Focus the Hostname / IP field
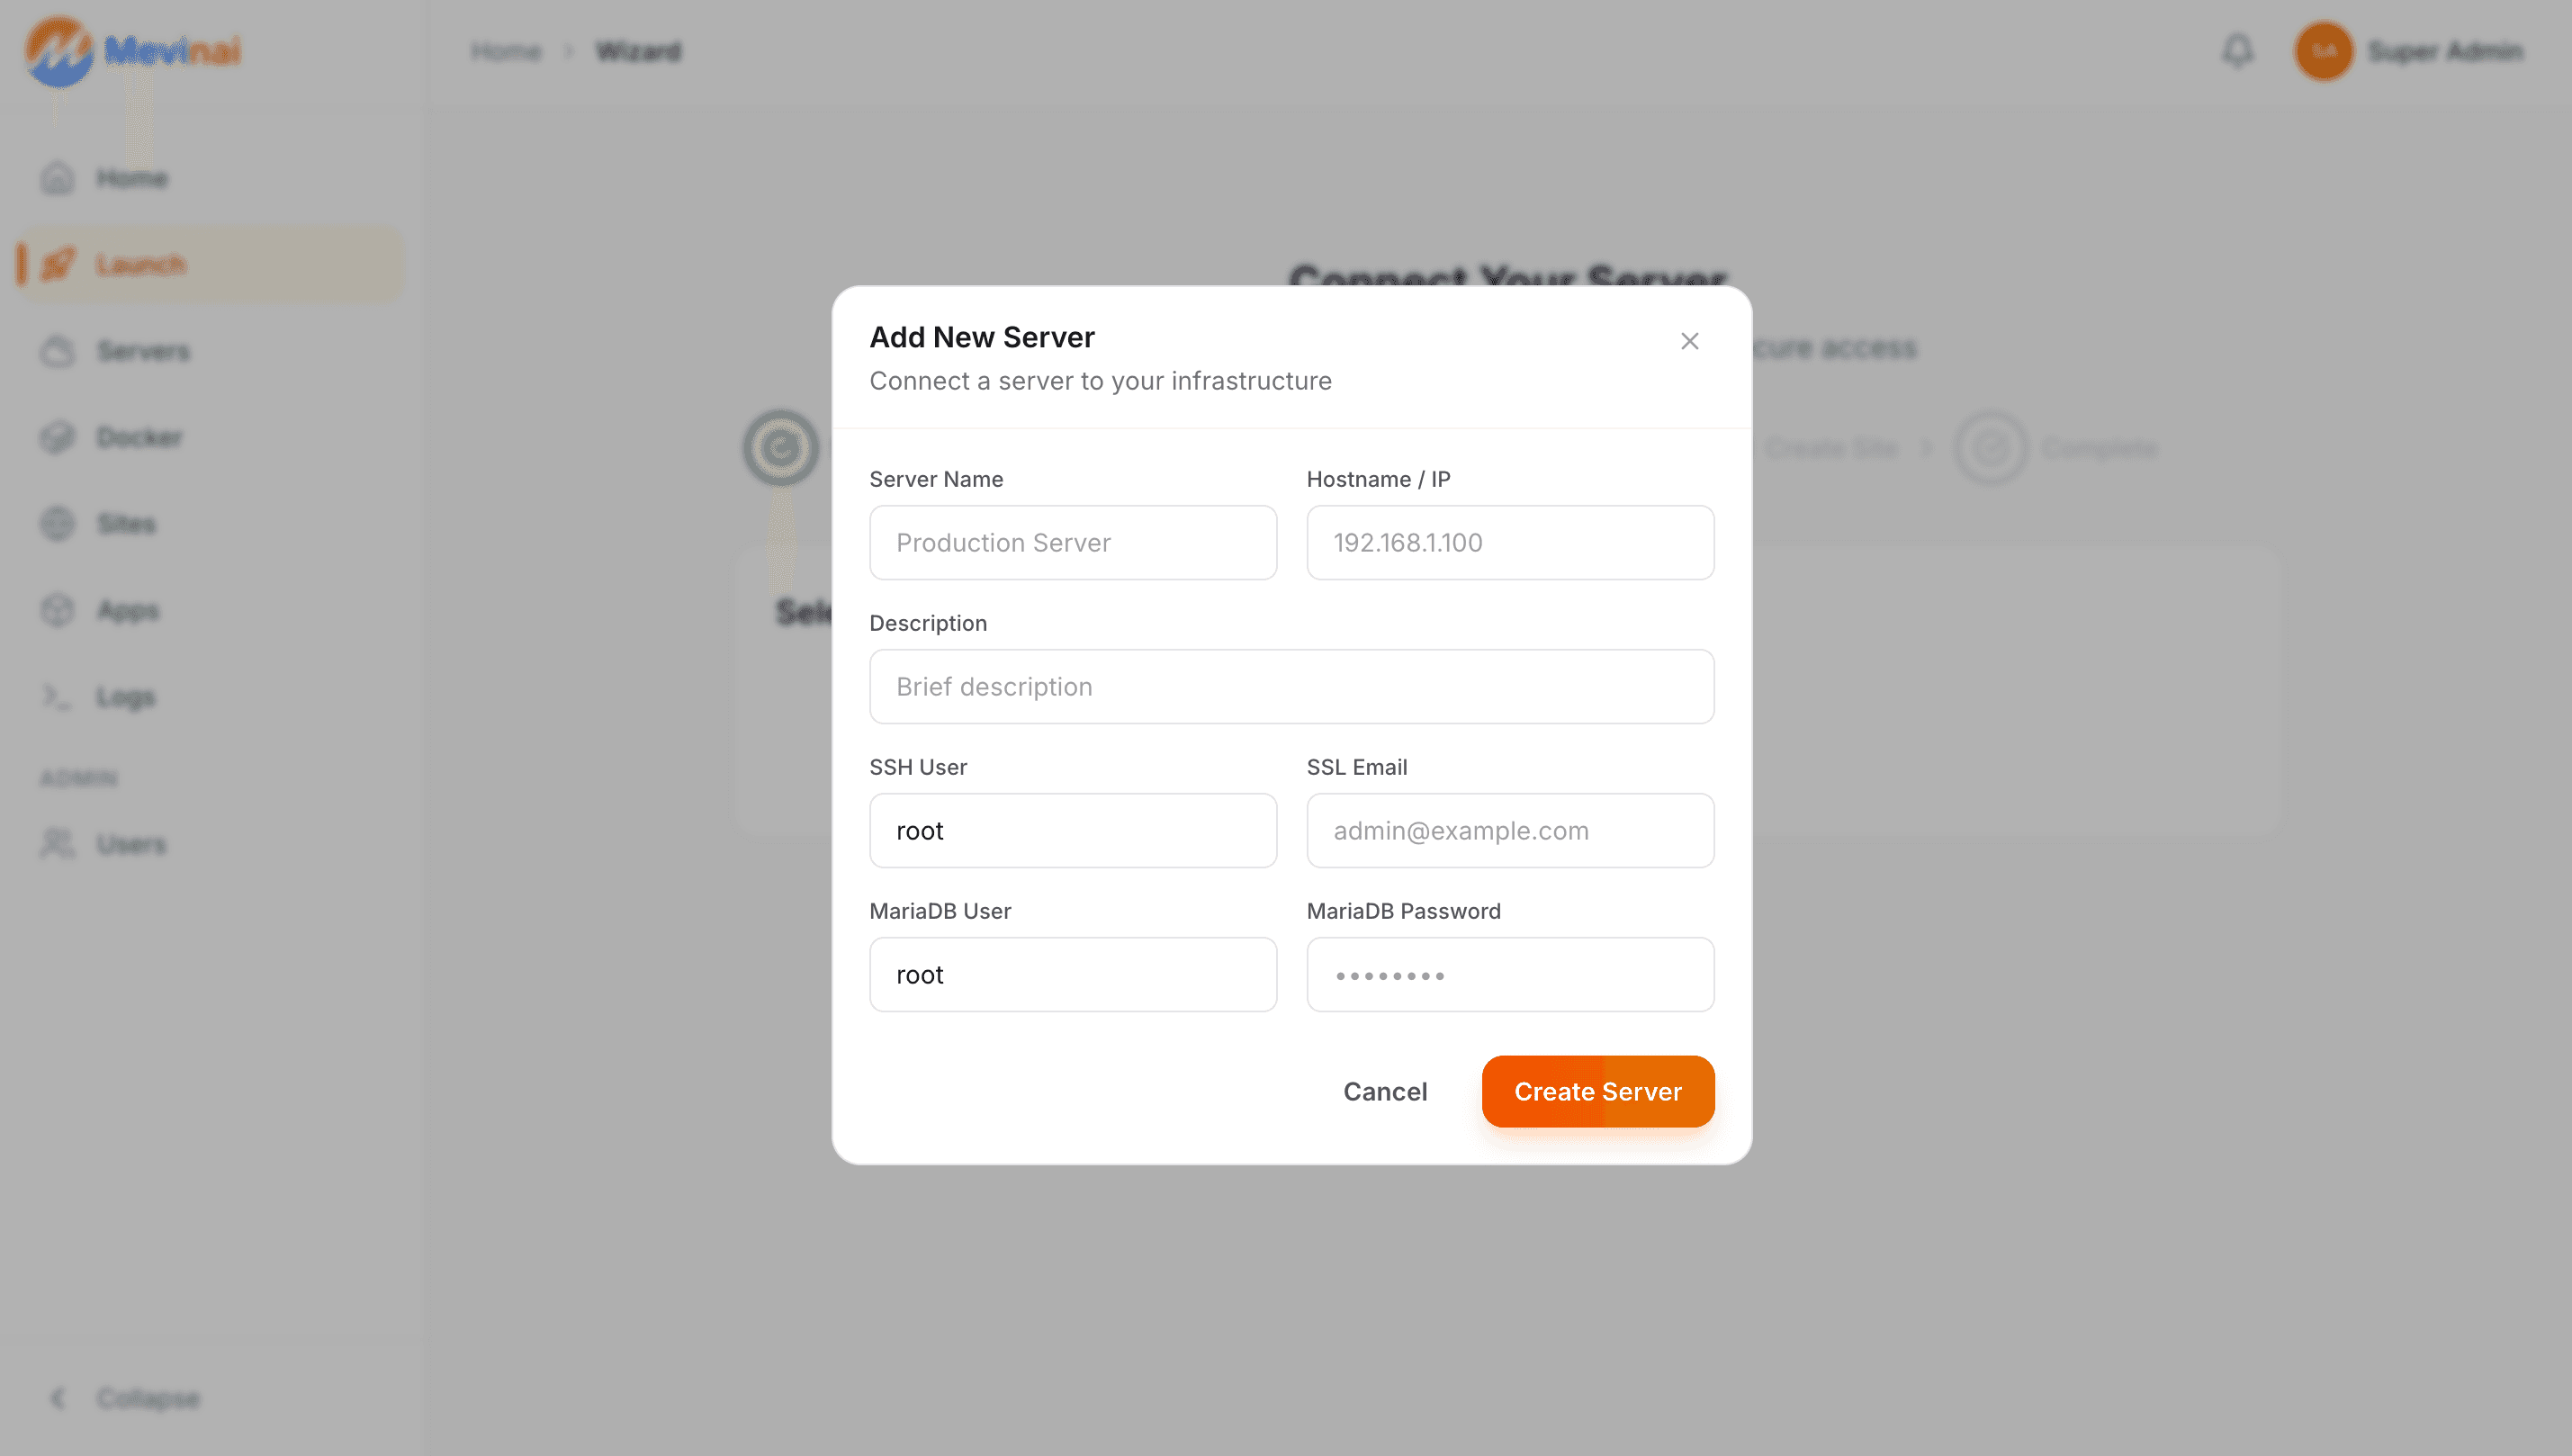Screen dimensions: 2572x1456 (x=1510, y=542)
